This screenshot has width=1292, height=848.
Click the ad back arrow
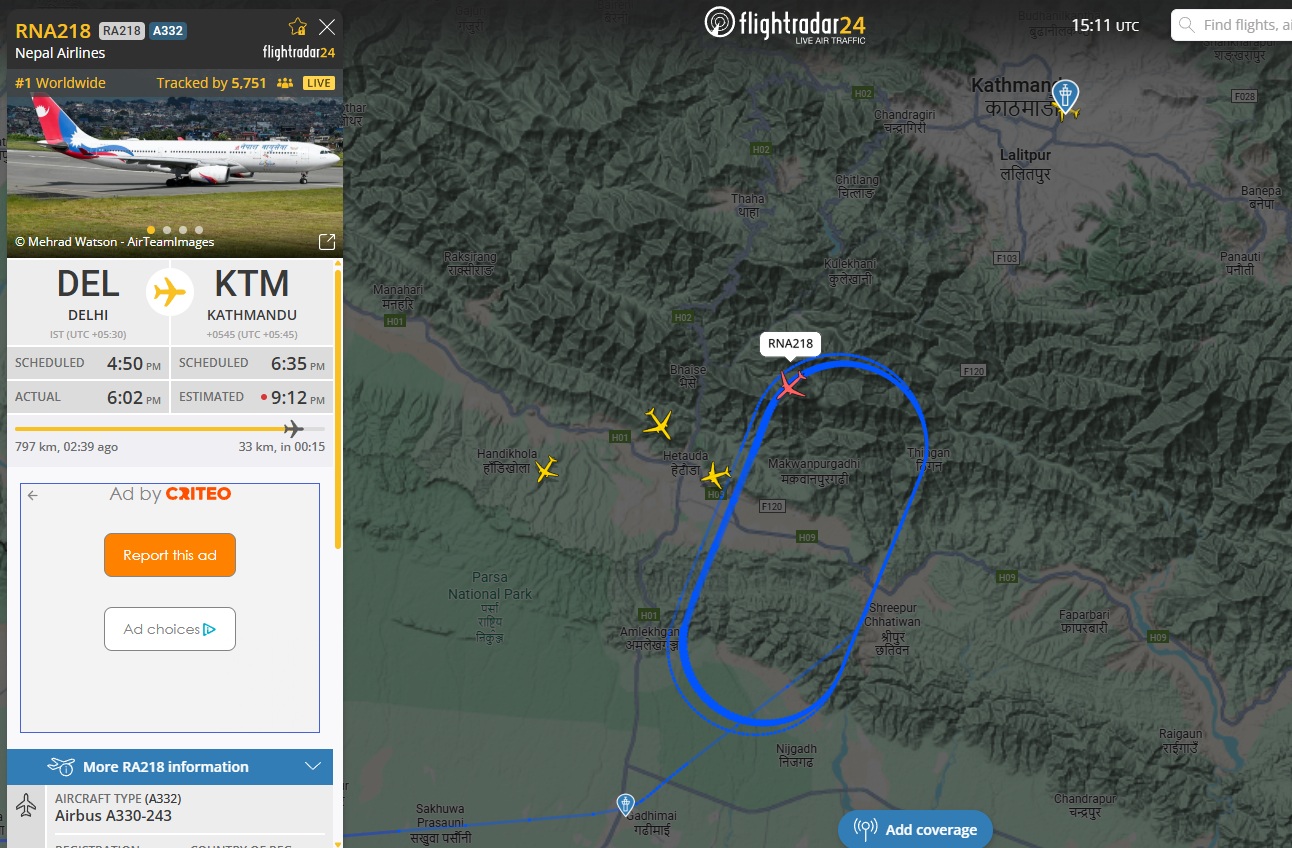tap(33, 495)
